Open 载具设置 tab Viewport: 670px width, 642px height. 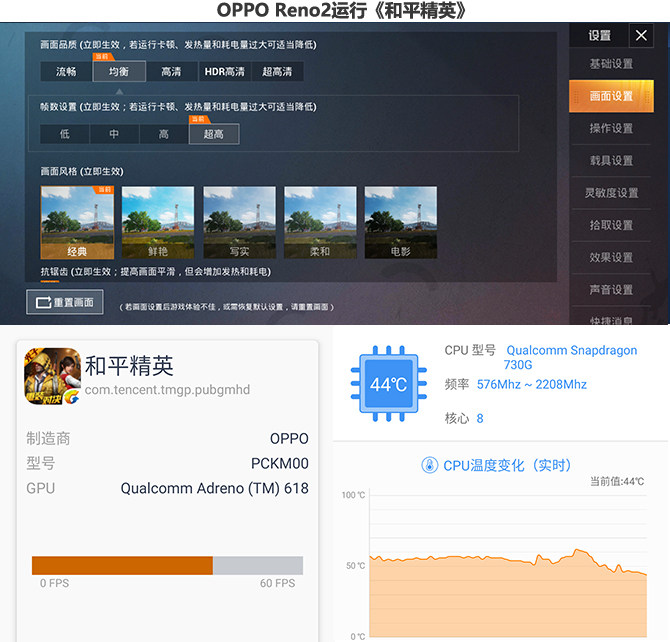[x=611, y=161]
